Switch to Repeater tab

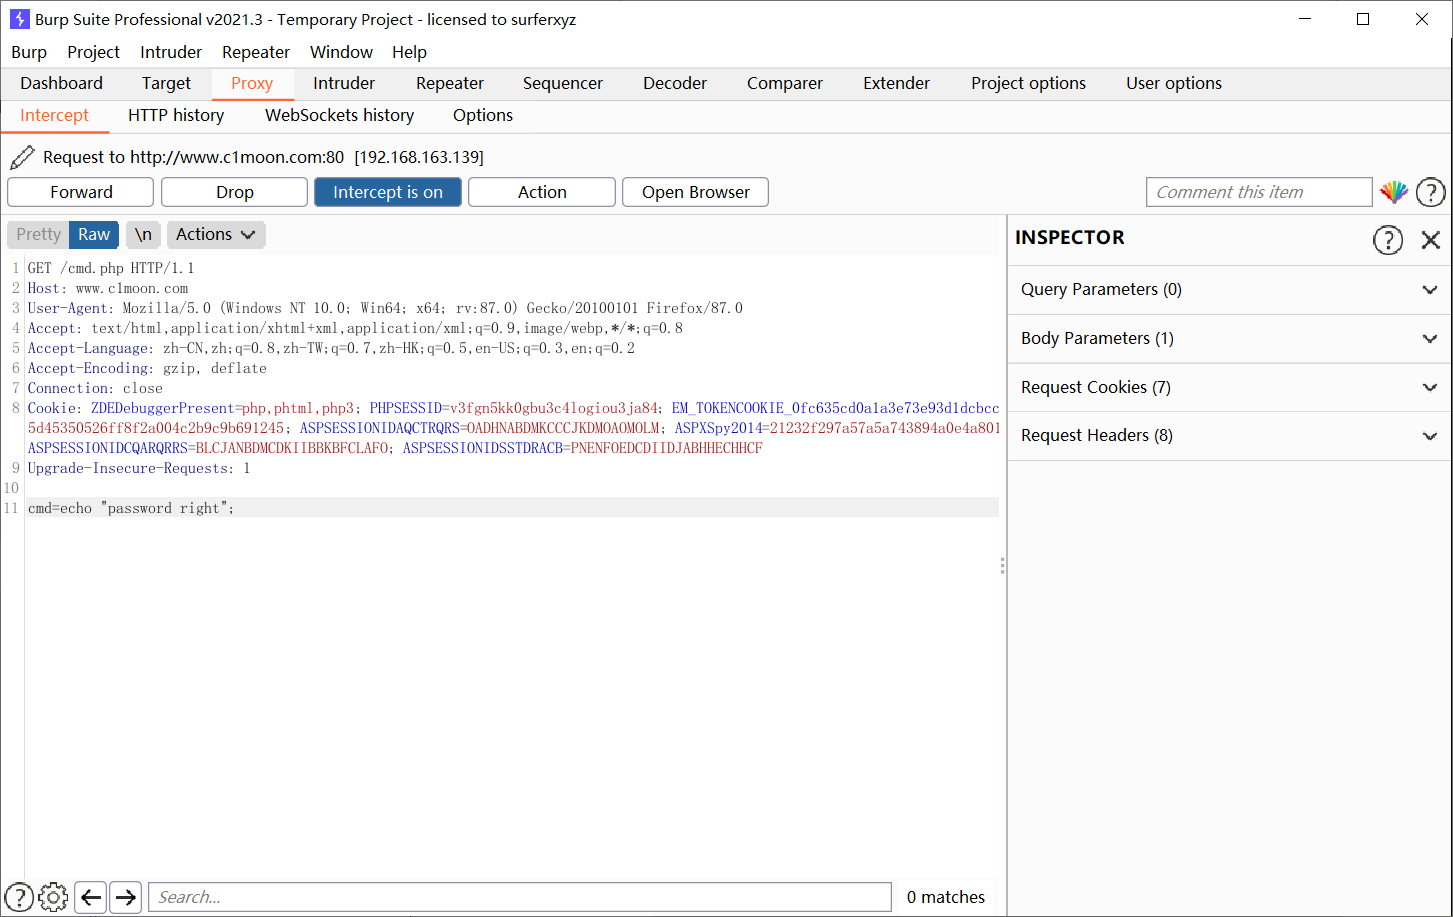coord(450,83)
